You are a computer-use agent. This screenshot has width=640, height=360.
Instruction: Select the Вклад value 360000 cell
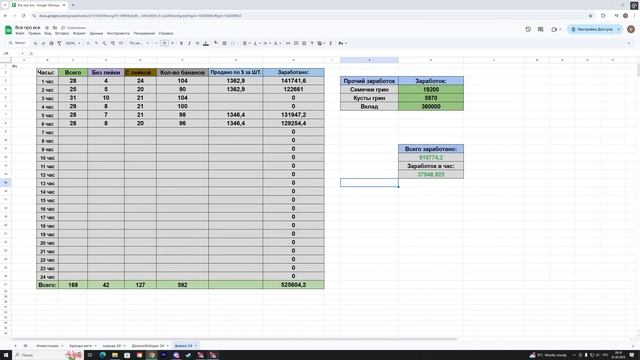[x=431, y=107]
